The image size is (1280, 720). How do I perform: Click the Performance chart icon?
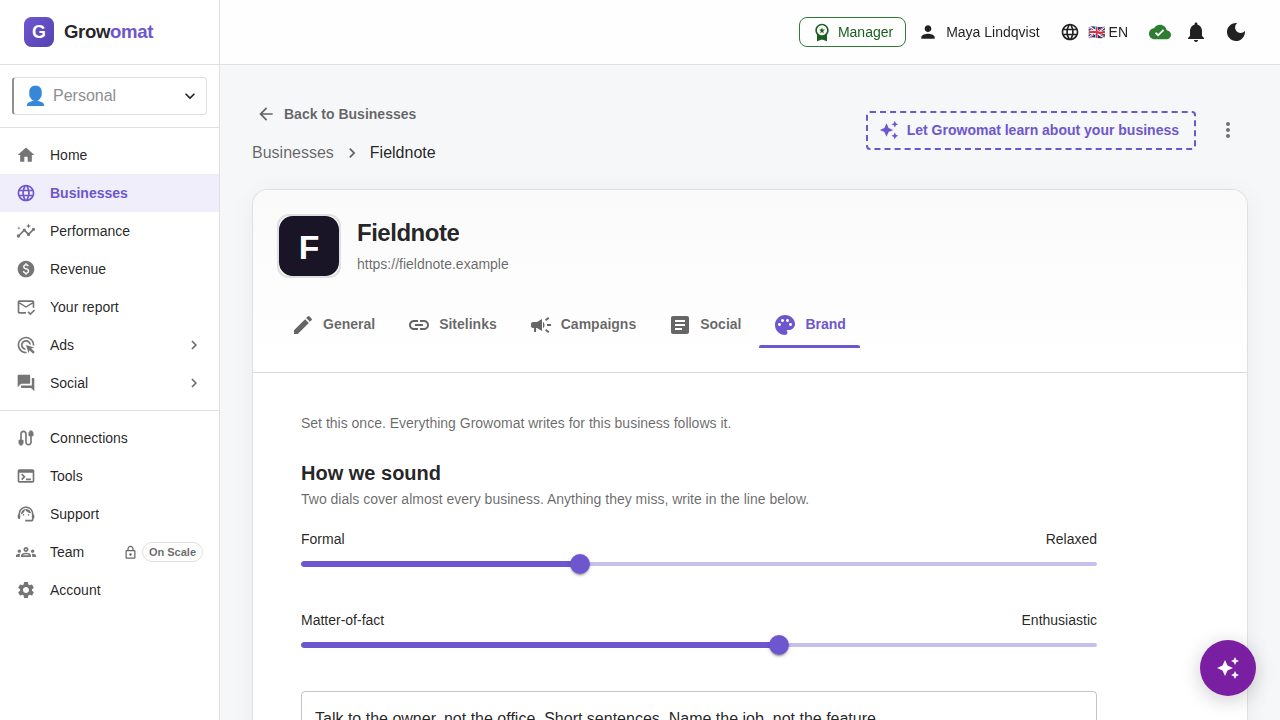27,231
